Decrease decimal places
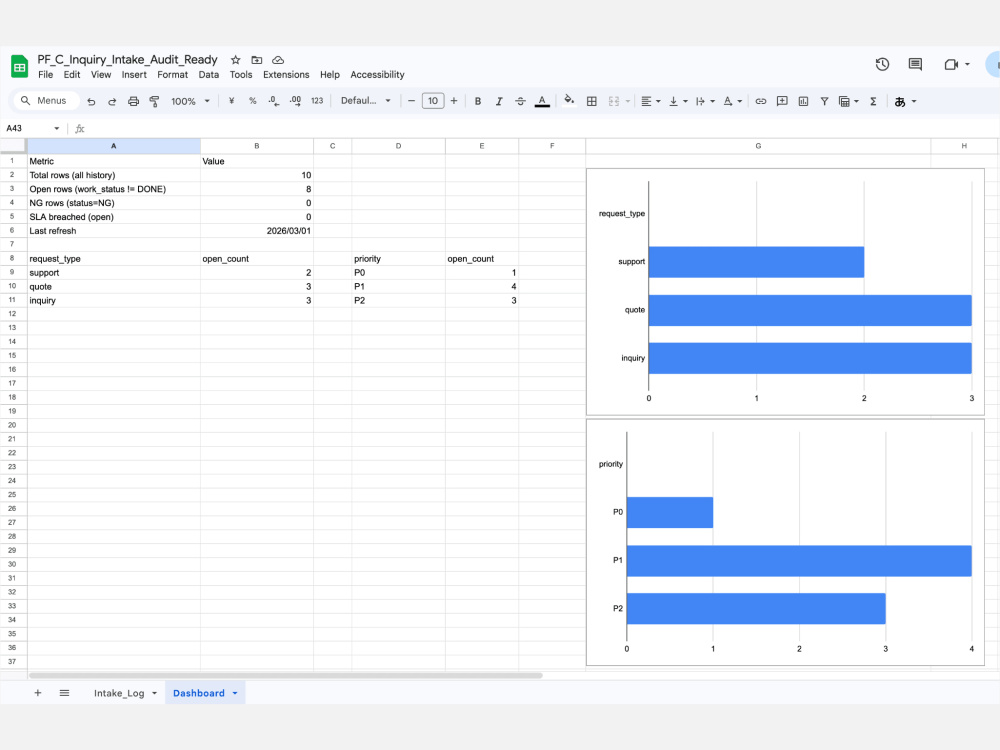Viewport: 1000px width, 750px height. click(x=274, y=101)
